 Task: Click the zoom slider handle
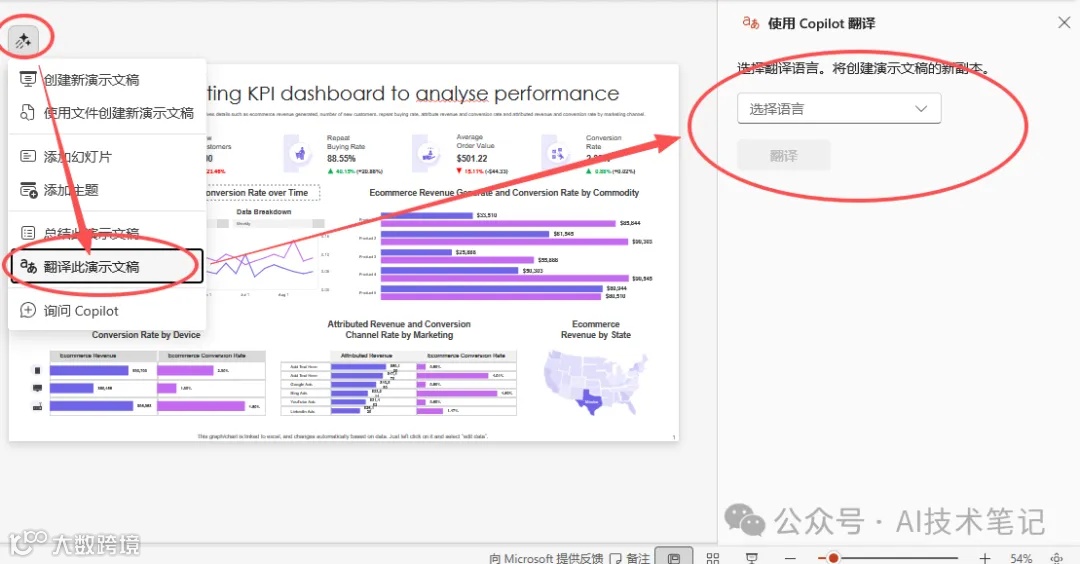[x=833, y=558]
